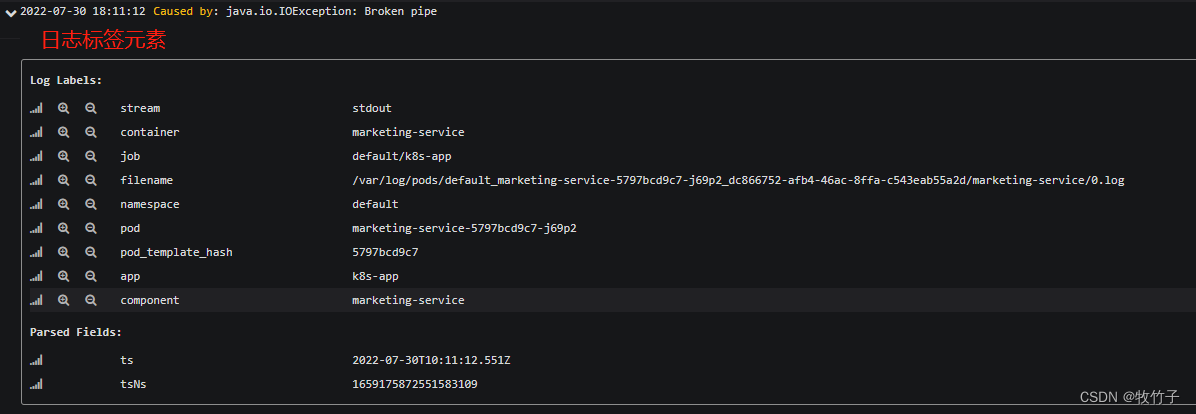The image size is (1196, 414).
Task: Show statistics for the ts parsed field
Action: [x=36, y=360]
